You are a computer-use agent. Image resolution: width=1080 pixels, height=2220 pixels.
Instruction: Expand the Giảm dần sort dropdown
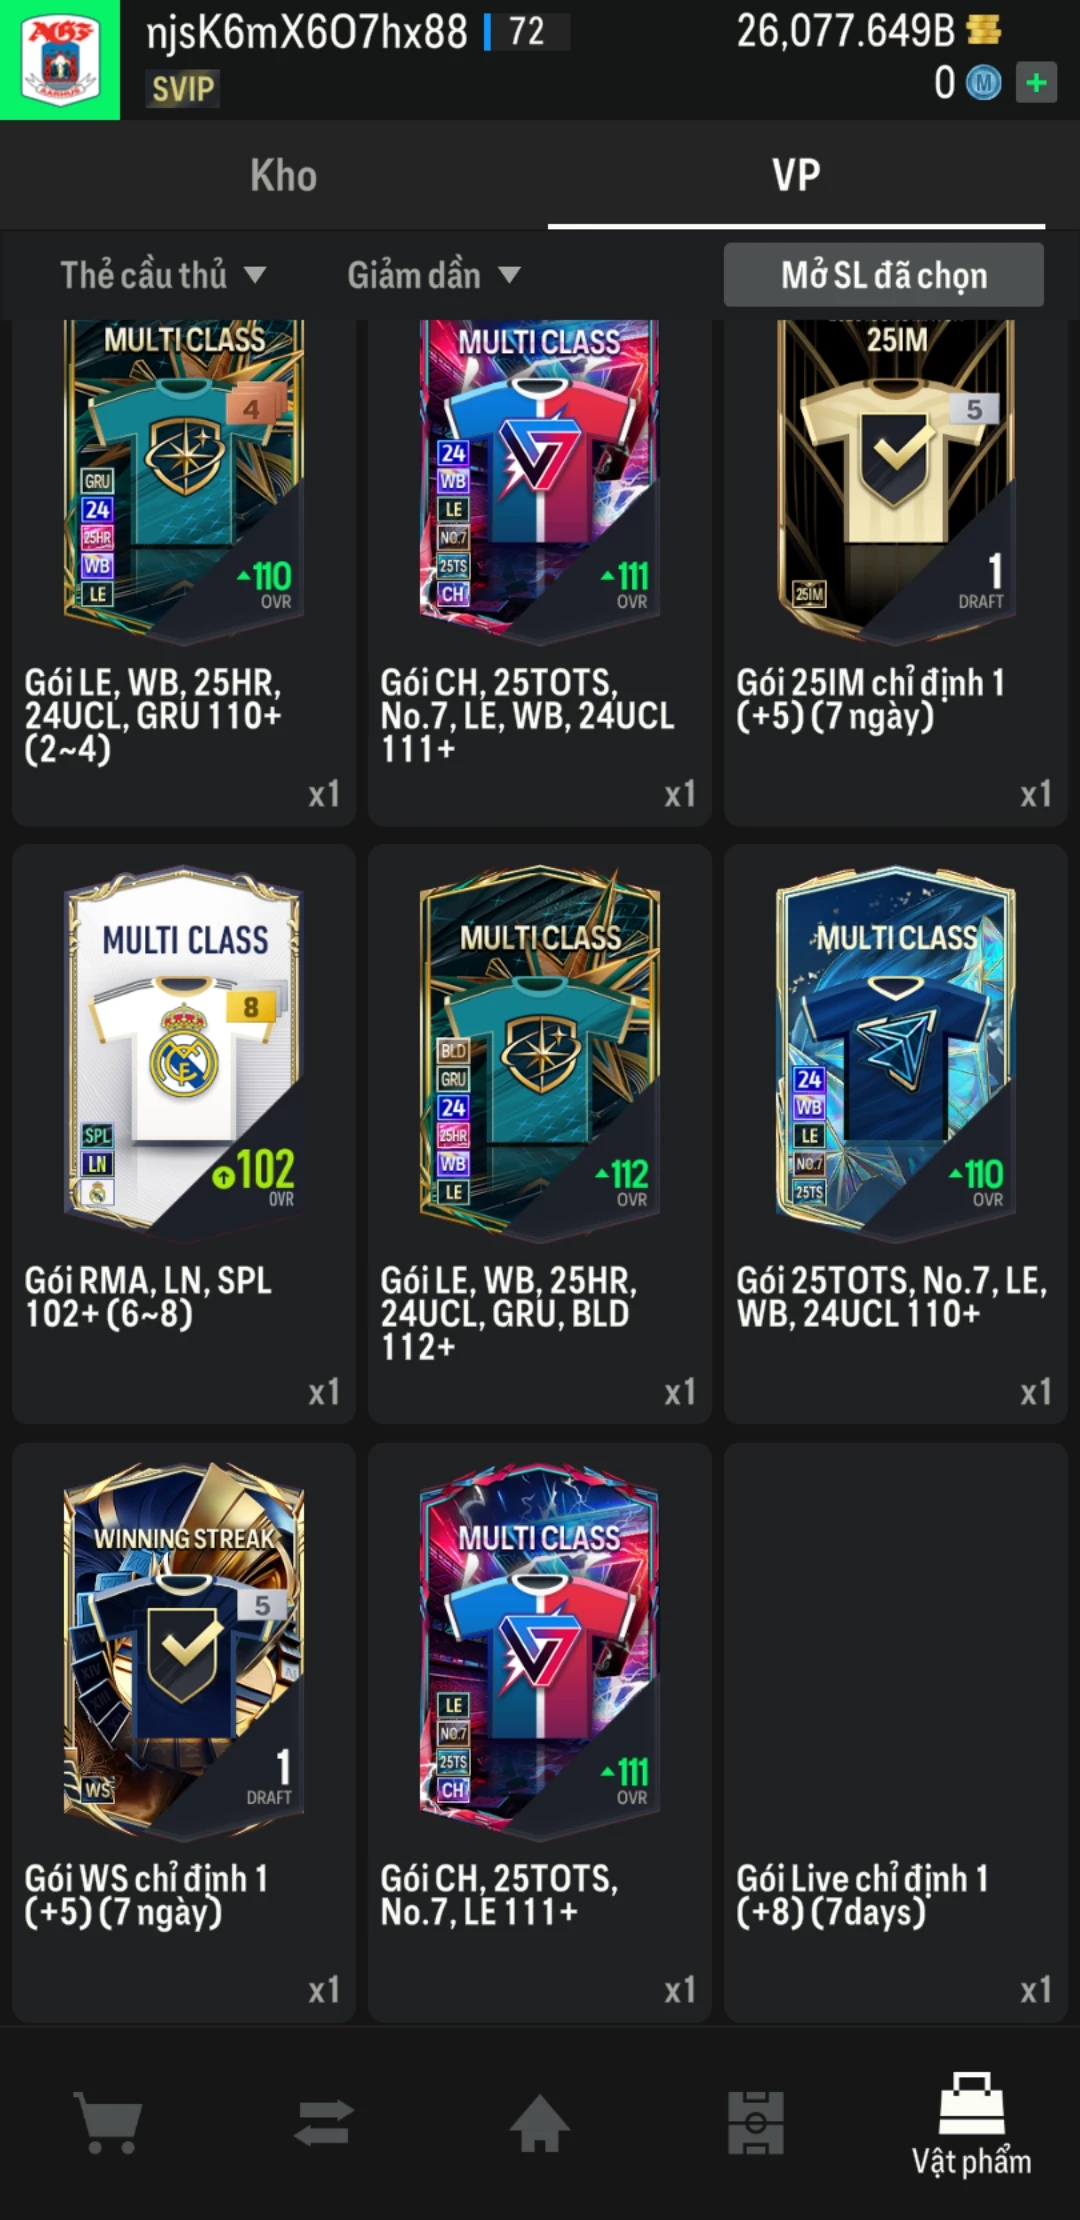click(434, 275)
